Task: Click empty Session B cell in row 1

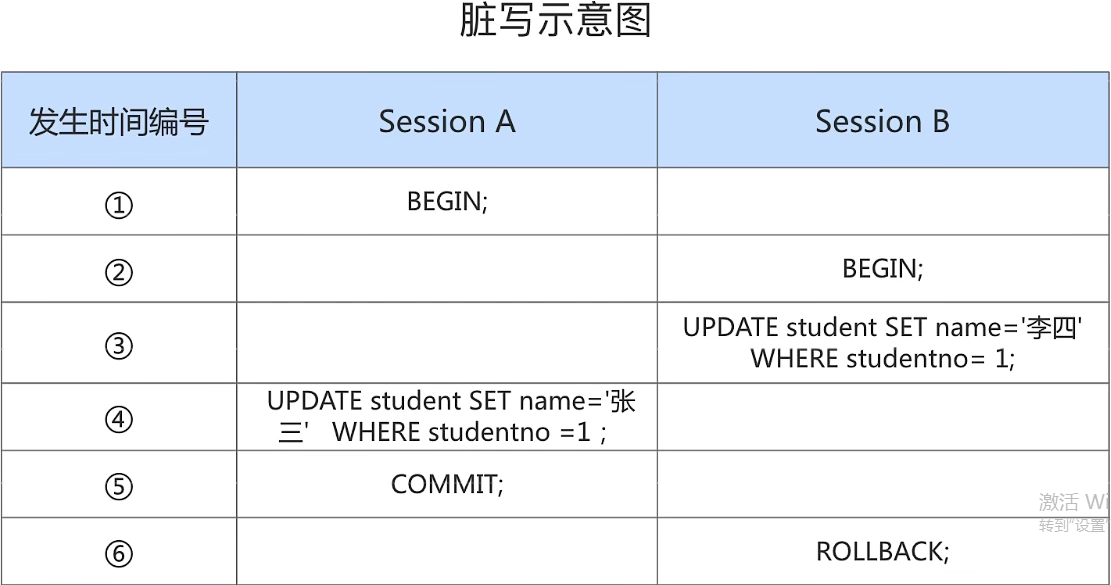Action: (883, 202)
